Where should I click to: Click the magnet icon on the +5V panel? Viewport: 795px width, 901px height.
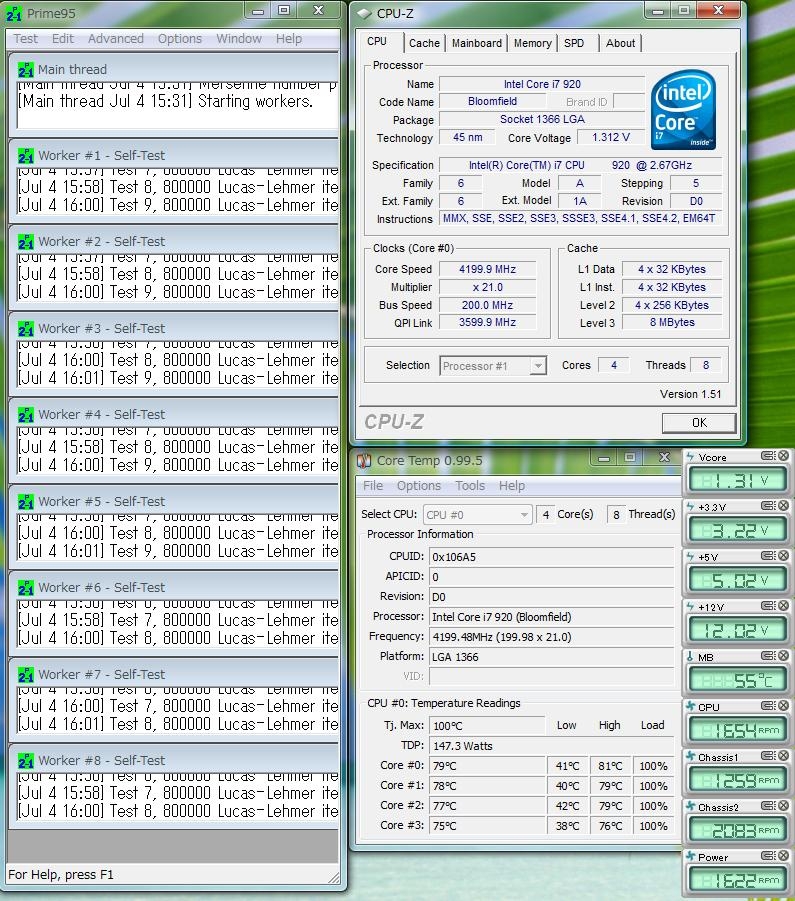pyautogui.click(x=769, y=556)
